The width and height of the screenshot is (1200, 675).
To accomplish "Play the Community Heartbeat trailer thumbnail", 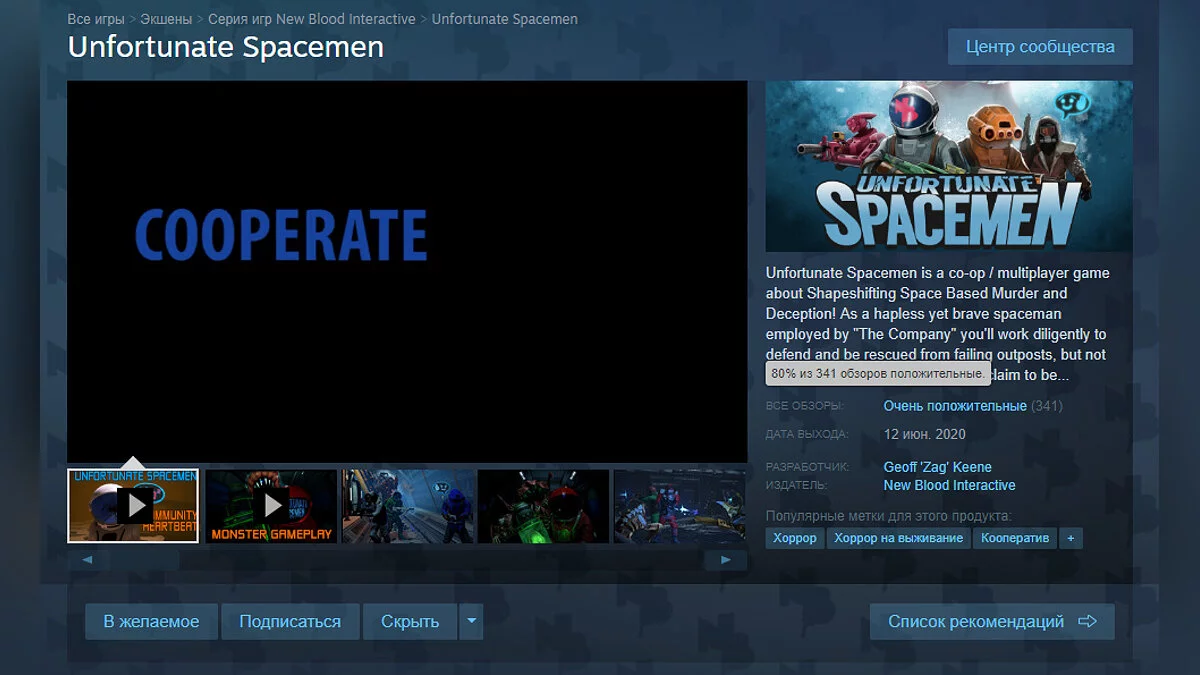I will (x=133, y=506).
